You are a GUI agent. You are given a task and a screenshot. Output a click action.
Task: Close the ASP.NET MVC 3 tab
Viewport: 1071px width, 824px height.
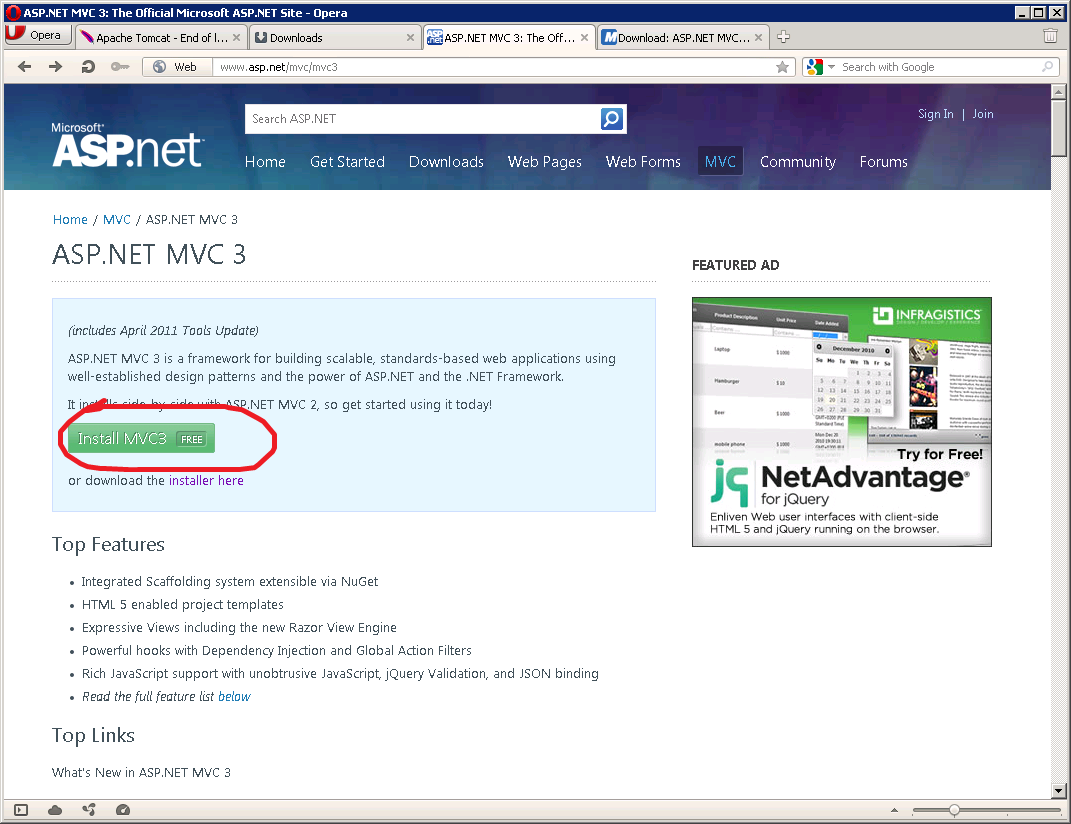point(584,38)
